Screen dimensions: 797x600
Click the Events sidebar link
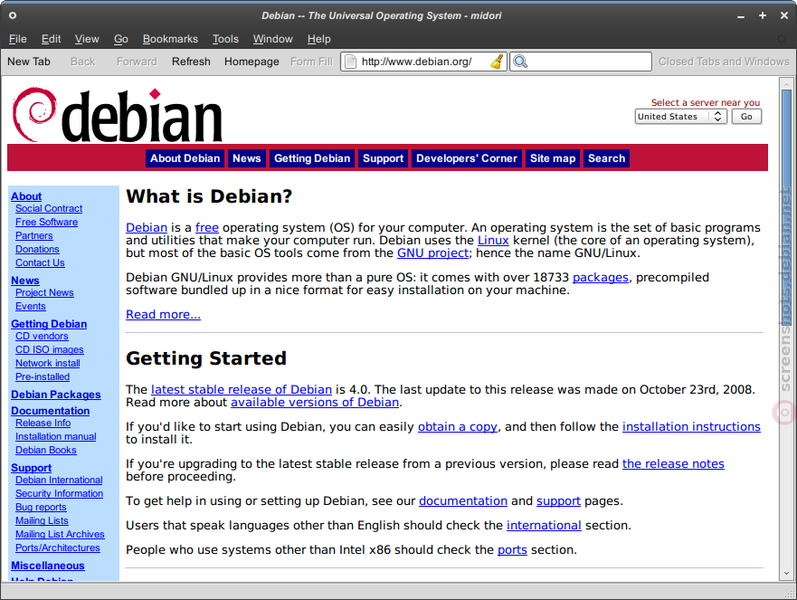30,307
